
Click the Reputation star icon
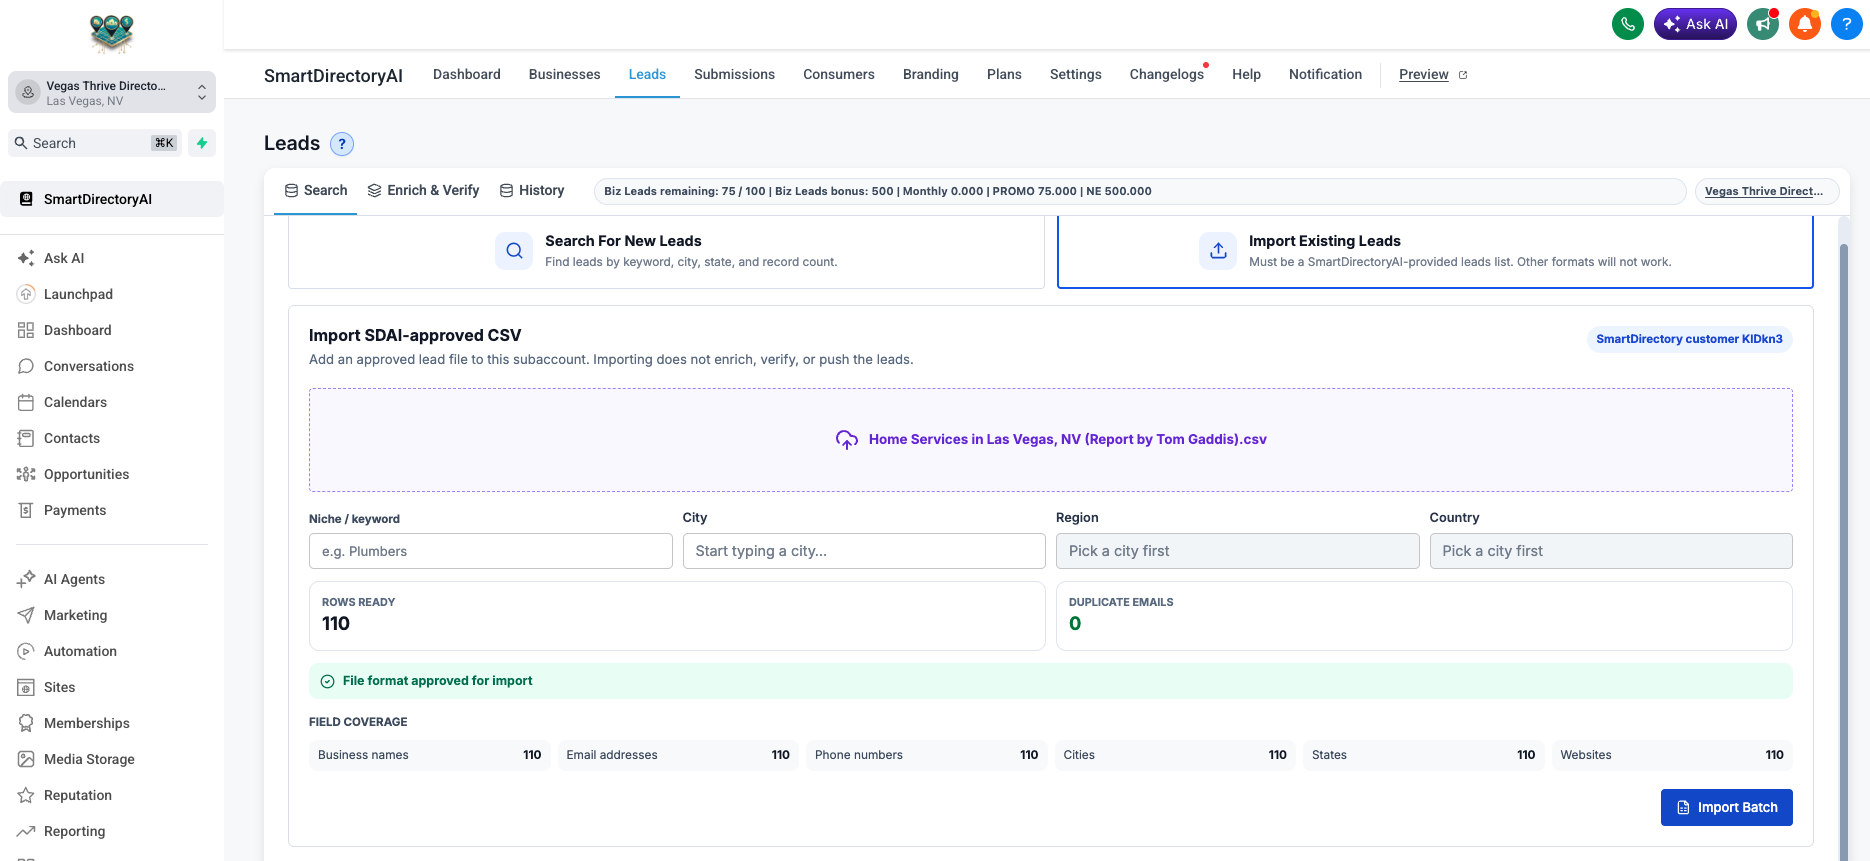(26, 795)
